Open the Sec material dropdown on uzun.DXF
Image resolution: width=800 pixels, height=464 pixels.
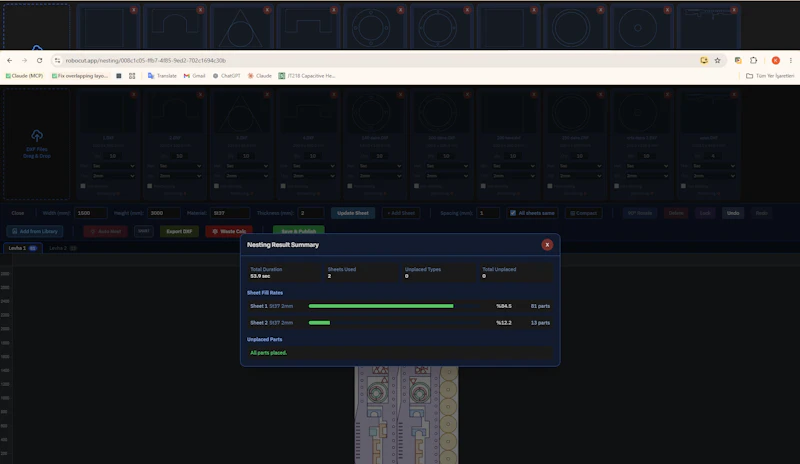pos(714,166)
